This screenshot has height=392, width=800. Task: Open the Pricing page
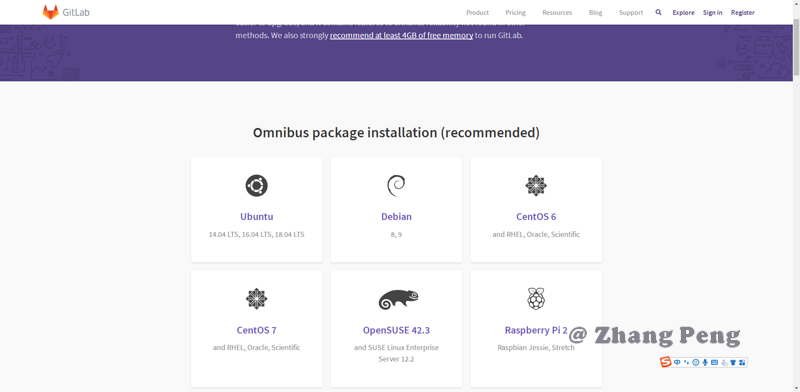click(515, 13)
